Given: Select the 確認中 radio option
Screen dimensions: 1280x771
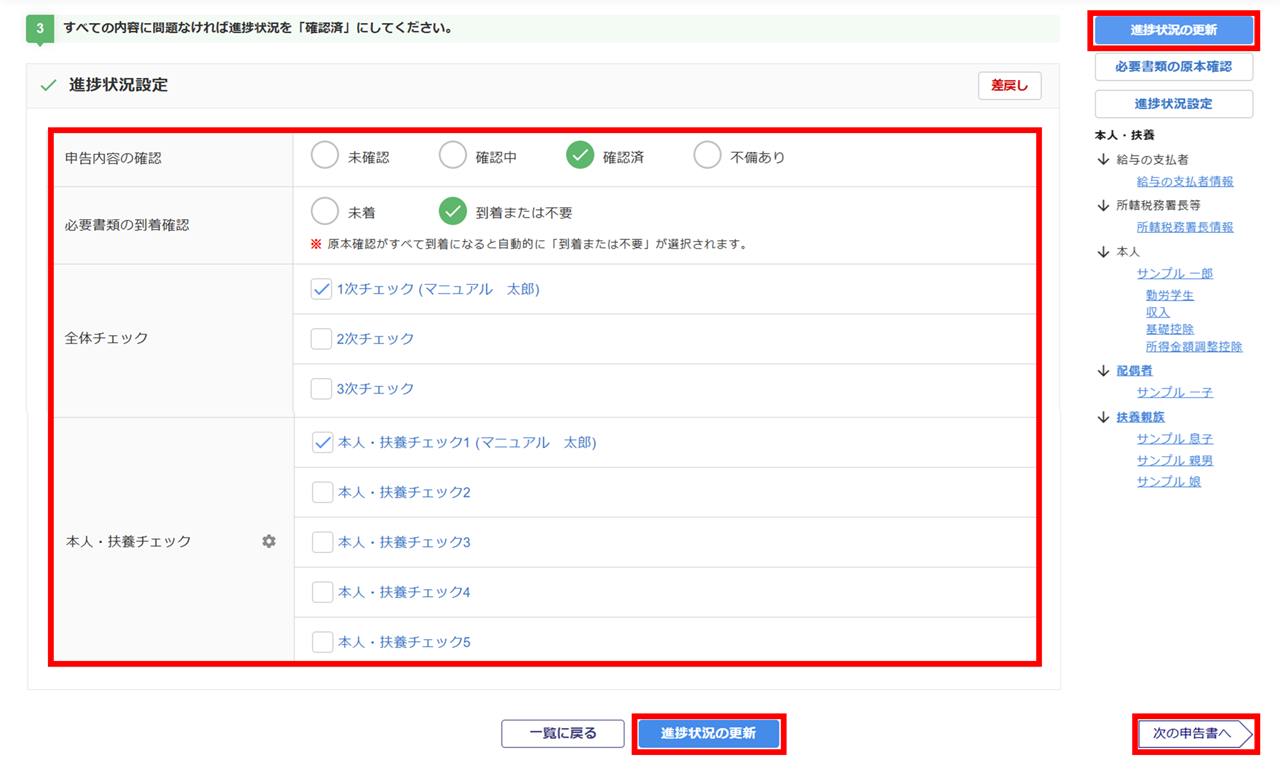Looking at the screenshot, I should 453,156.
